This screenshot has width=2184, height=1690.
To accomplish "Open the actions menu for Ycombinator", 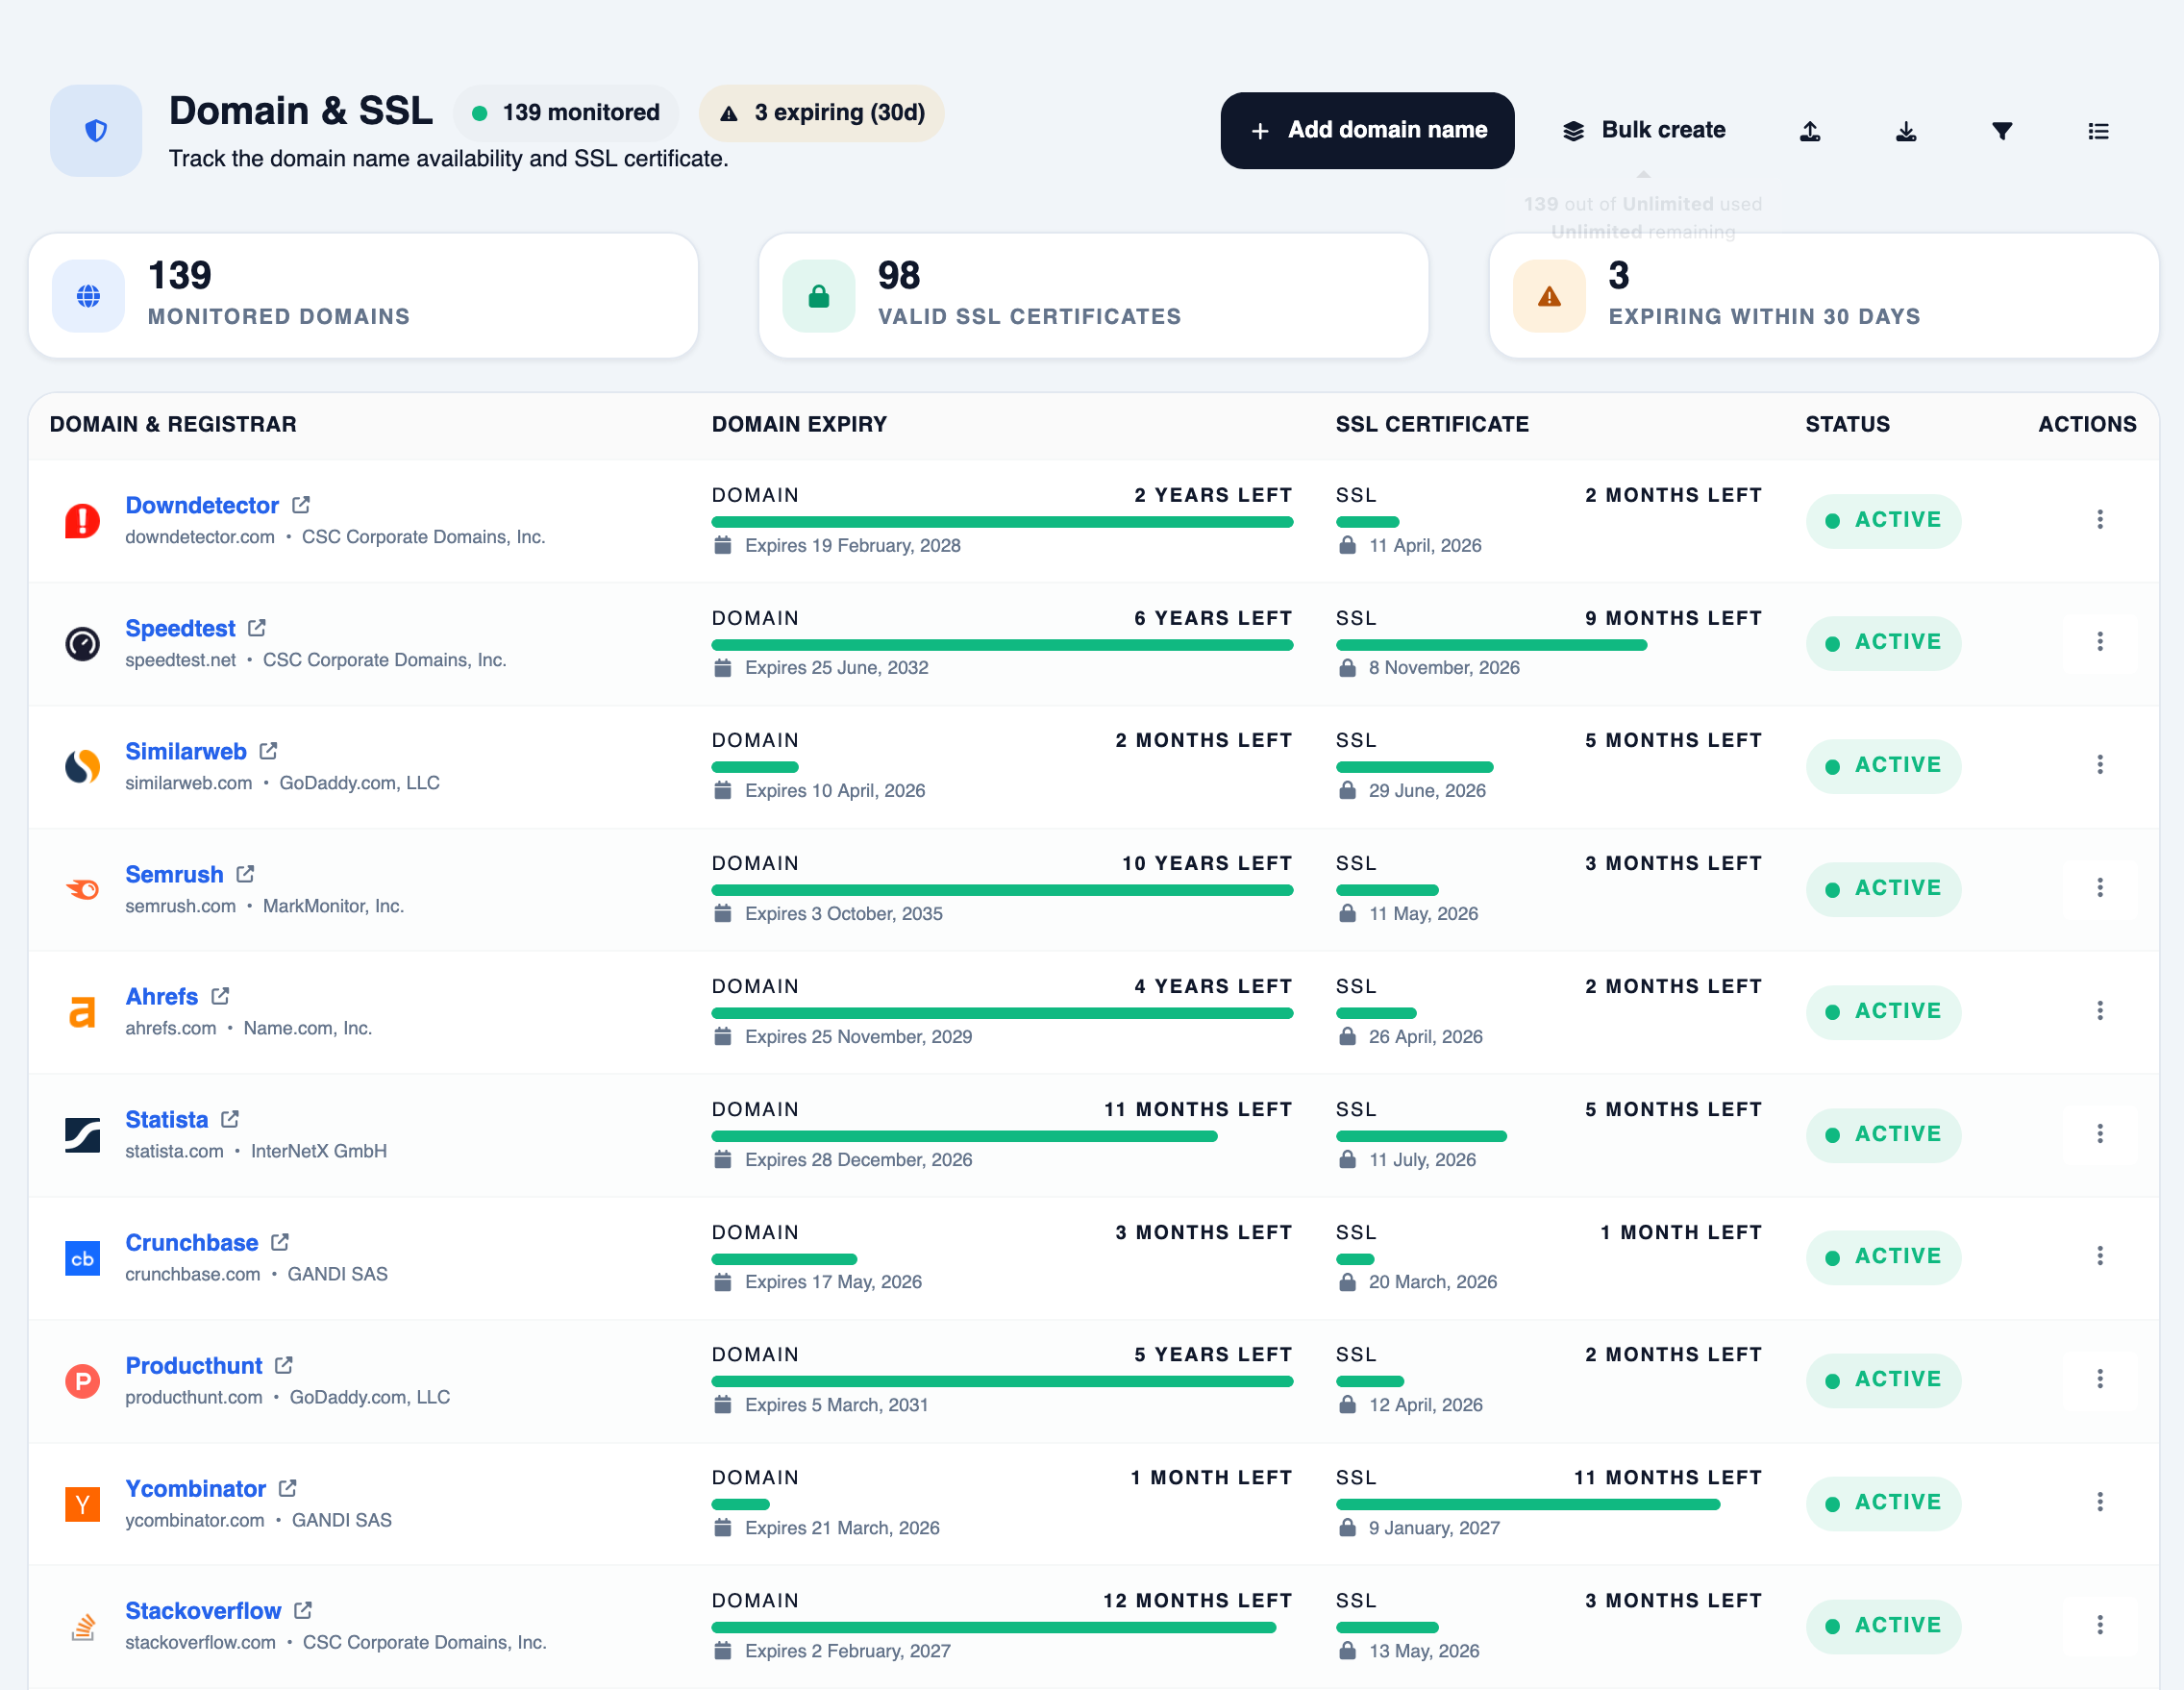I will tap(2099, 1501).
